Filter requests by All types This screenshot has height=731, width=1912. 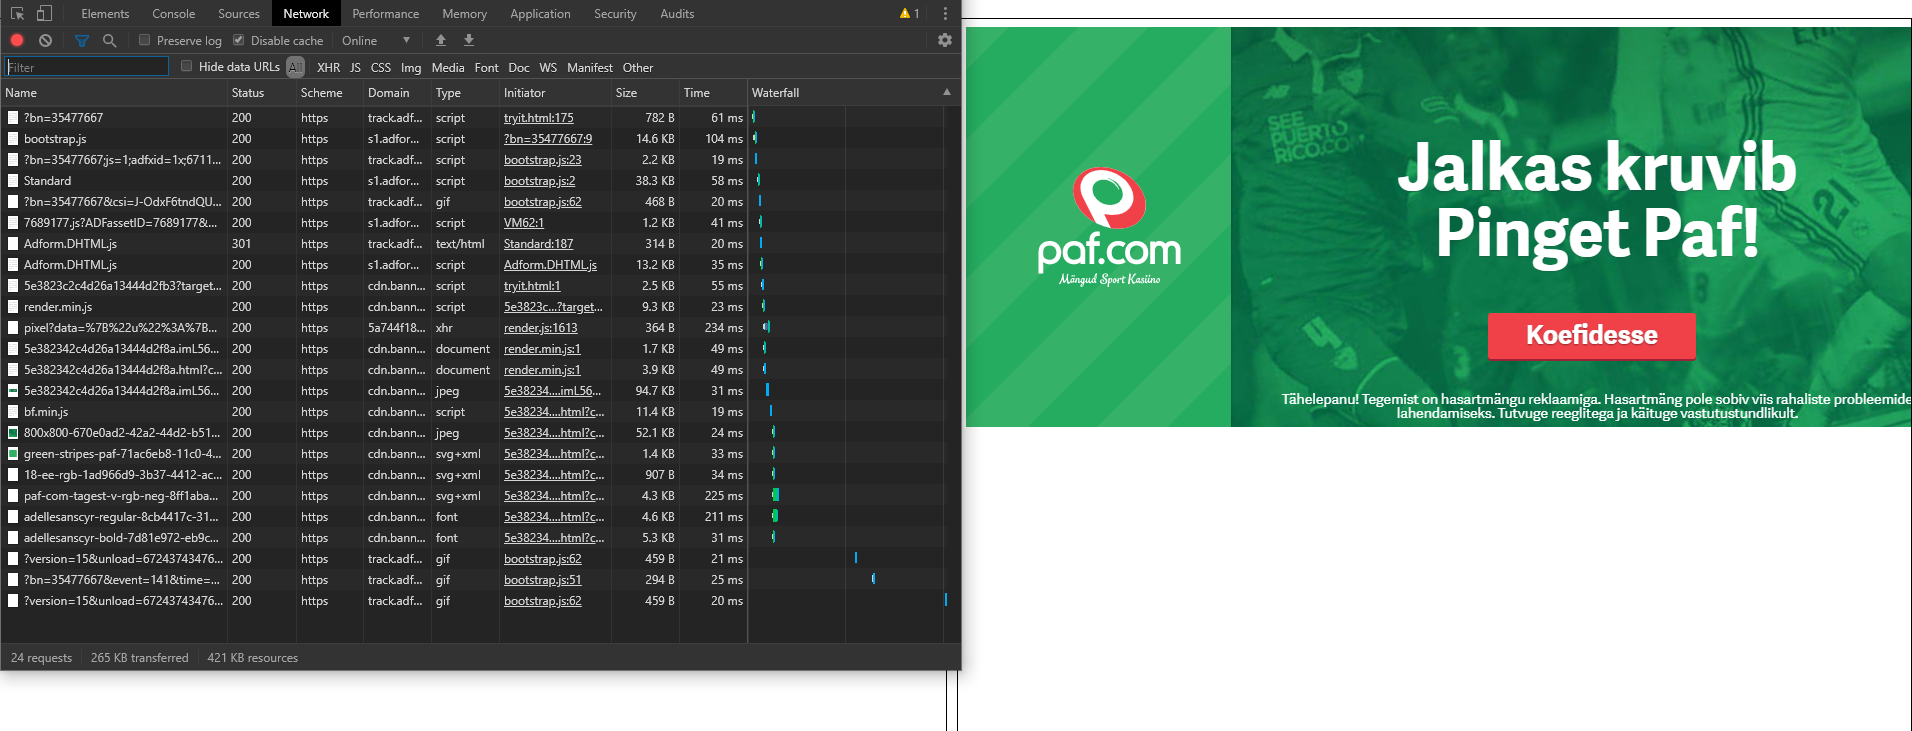click(x=295, y=67)
